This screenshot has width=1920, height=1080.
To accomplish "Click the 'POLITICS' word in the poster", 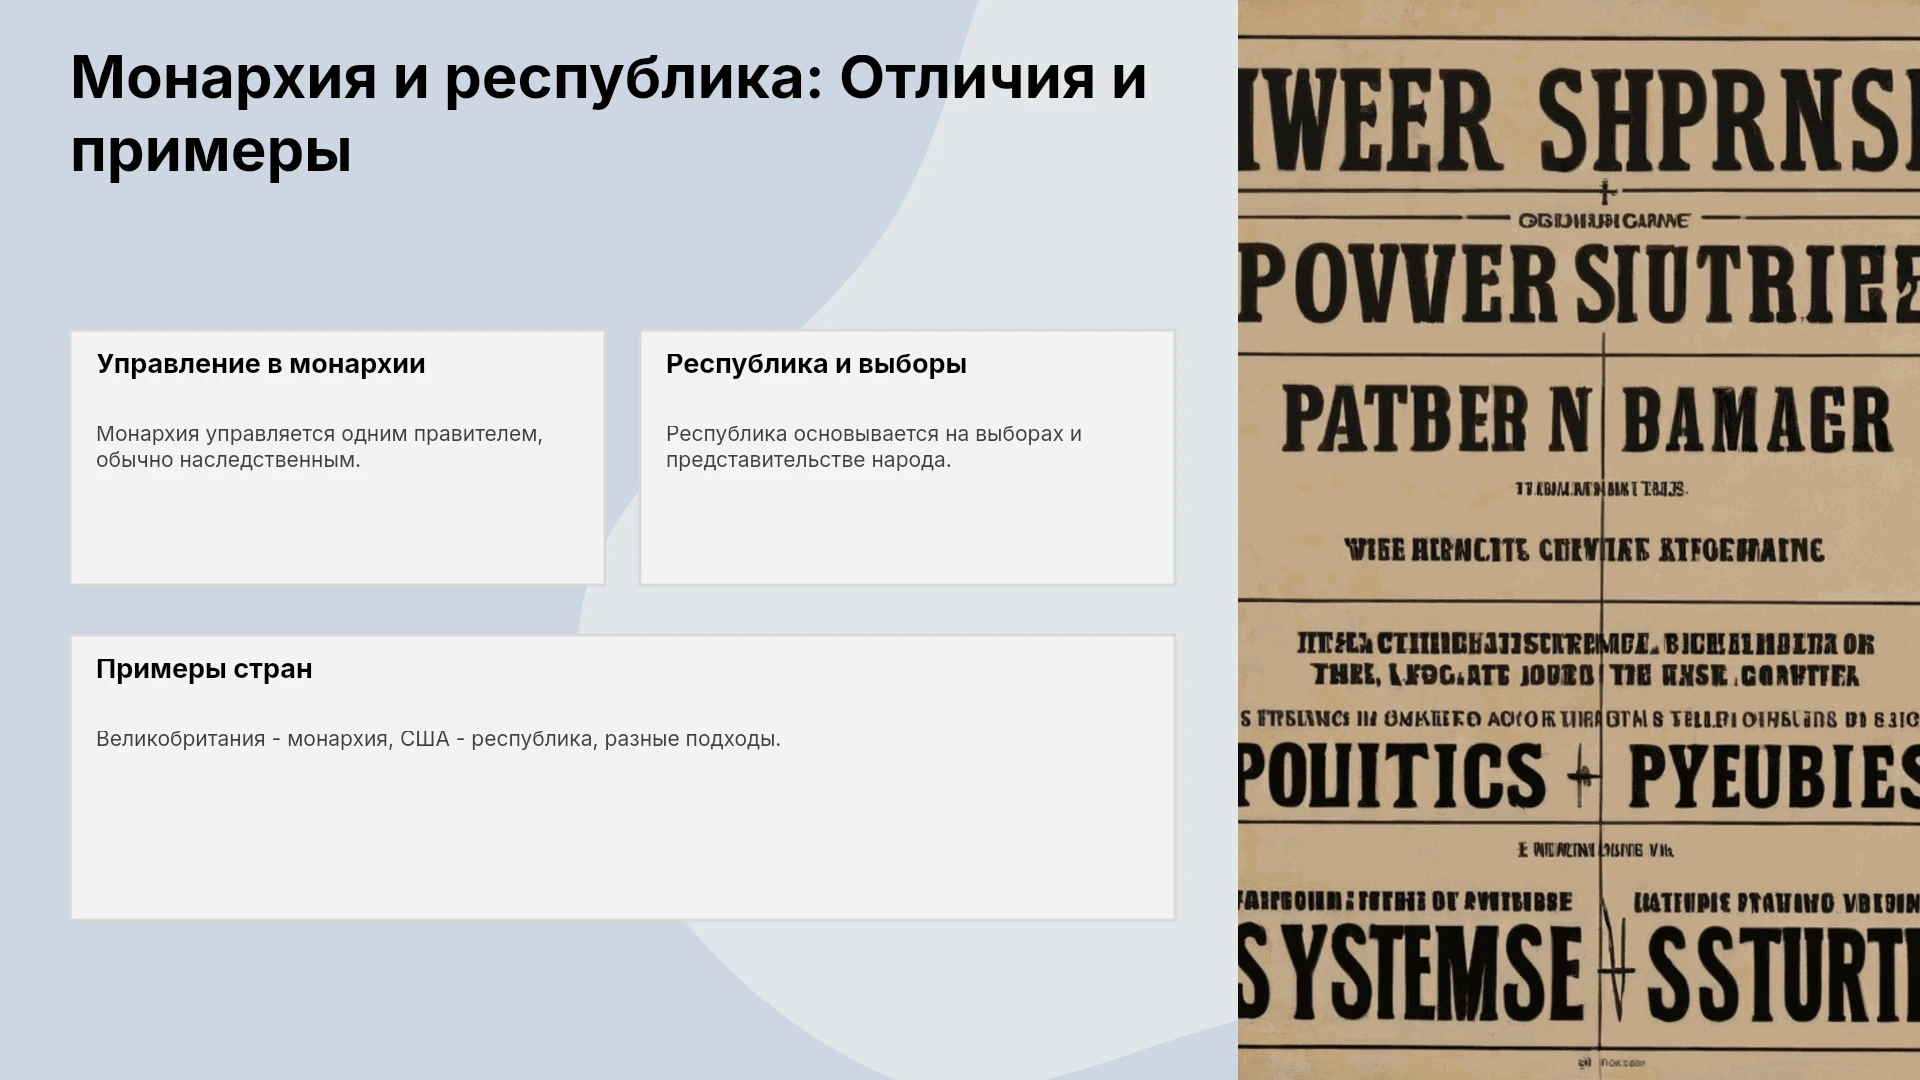I will [1392, 776].
